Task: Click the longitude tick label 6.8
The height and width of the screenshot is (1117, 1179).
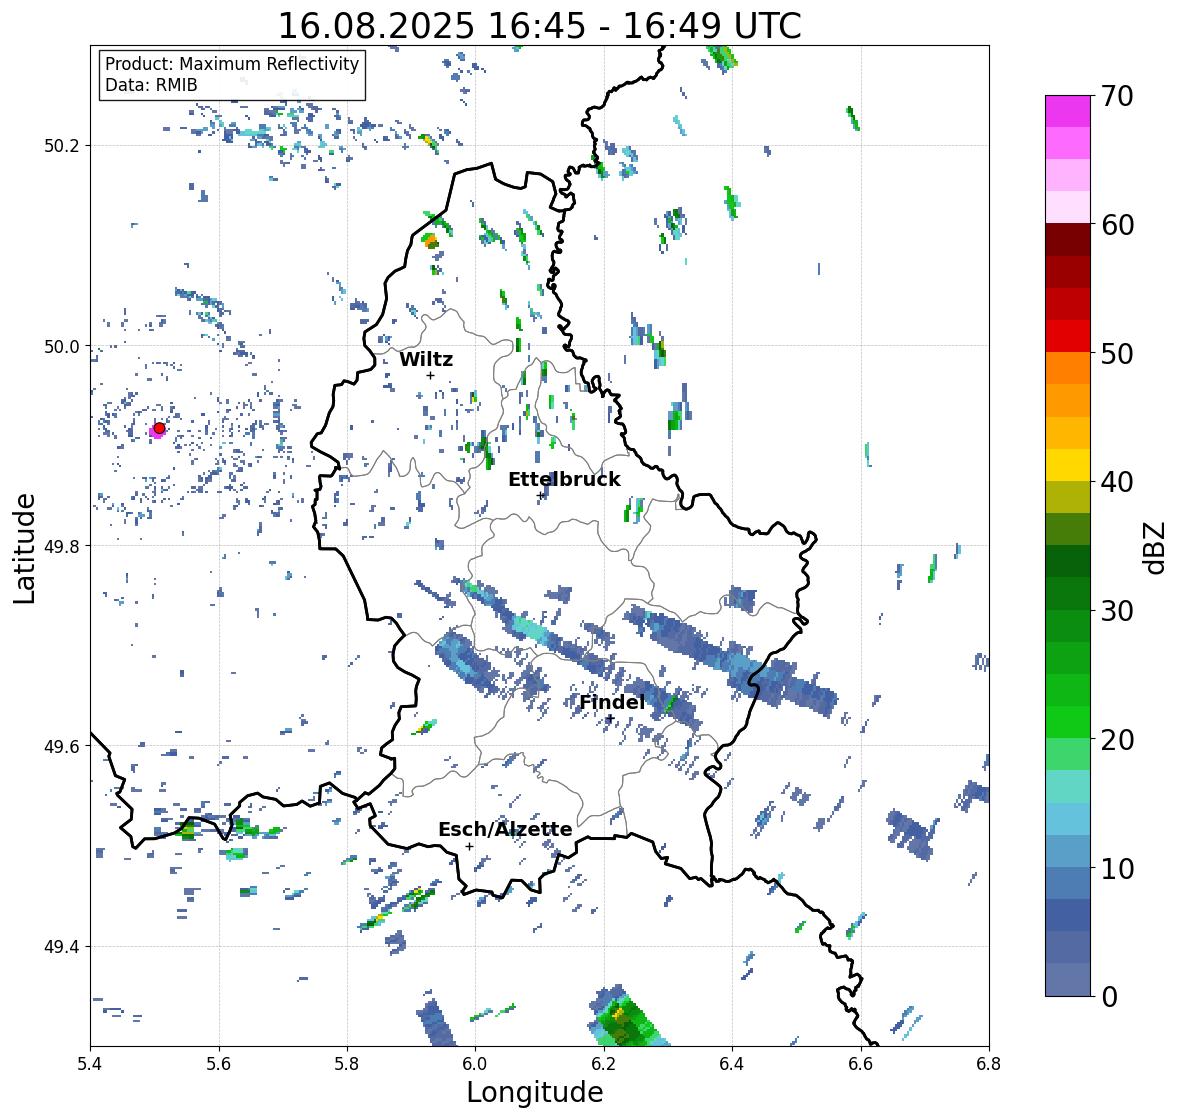Action: click(989, 1063)
